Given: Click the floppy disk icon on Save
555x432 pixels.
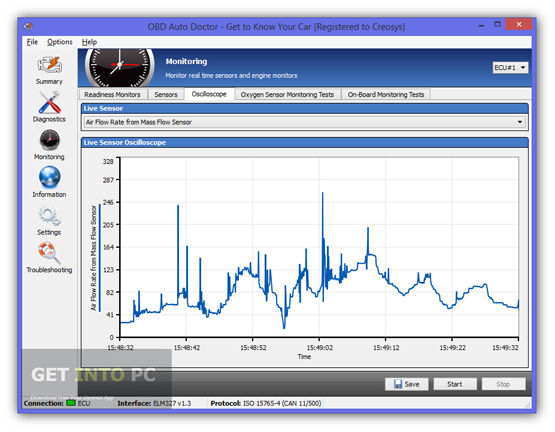Looking at the screenshot, I should [398, 384].
